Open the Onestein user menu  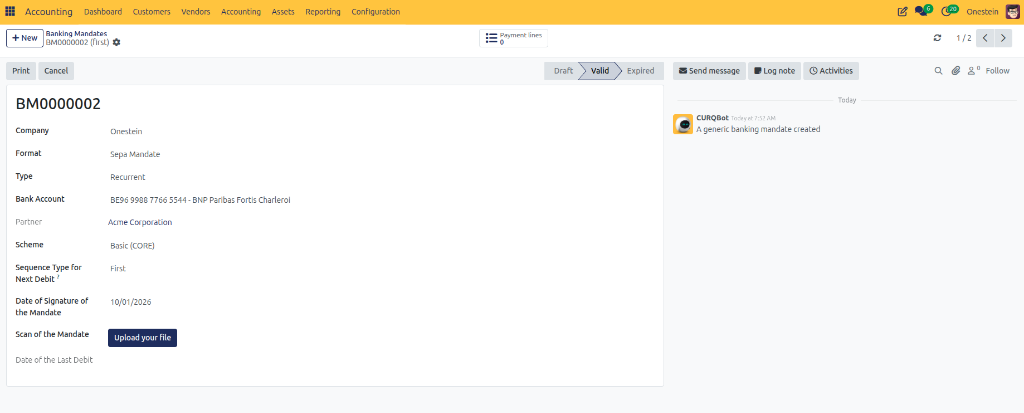tap(991, 12)
